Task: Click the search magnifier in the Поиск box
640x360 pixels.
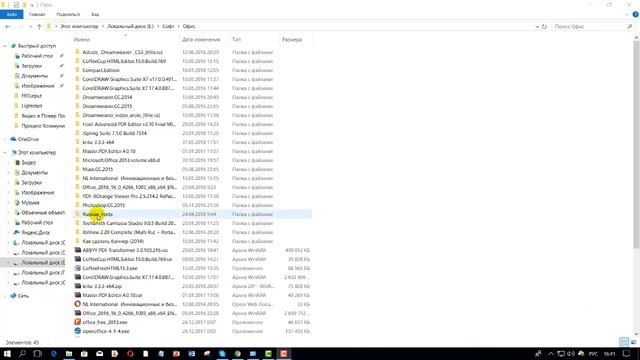Action: coord(629,27)
